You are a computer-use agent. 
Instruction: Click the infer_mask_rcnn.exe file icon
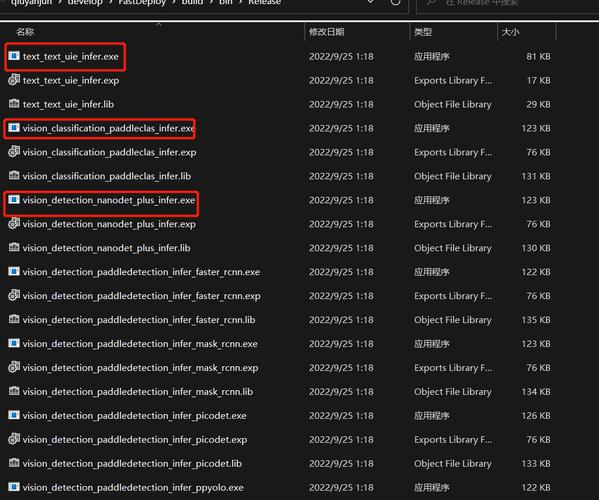pyautogui.click(x=14, y=343)
